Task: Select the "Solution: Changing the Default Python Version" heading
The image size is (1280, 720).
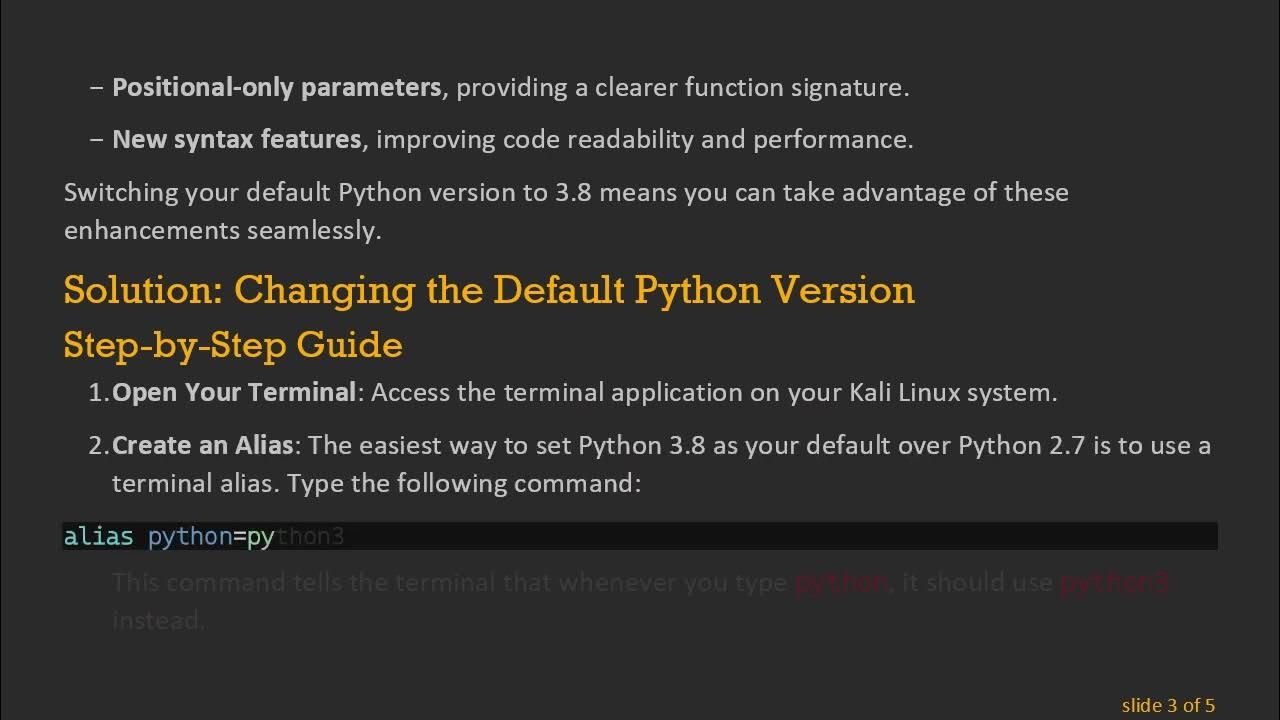Action: click(489, 290)
